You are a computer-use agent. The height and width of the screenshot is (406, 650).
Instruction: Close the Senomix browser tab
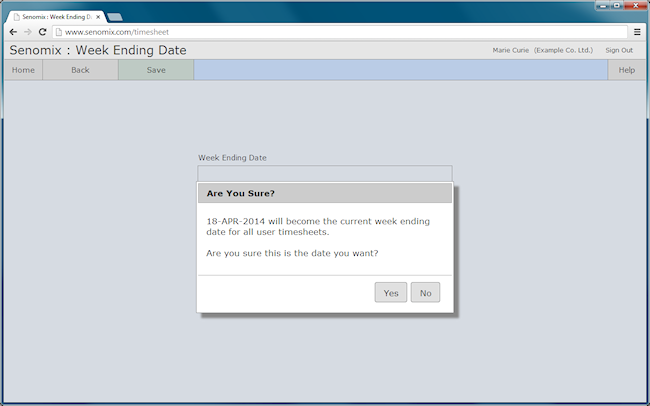pyautogui.click(x=98, y=17)
